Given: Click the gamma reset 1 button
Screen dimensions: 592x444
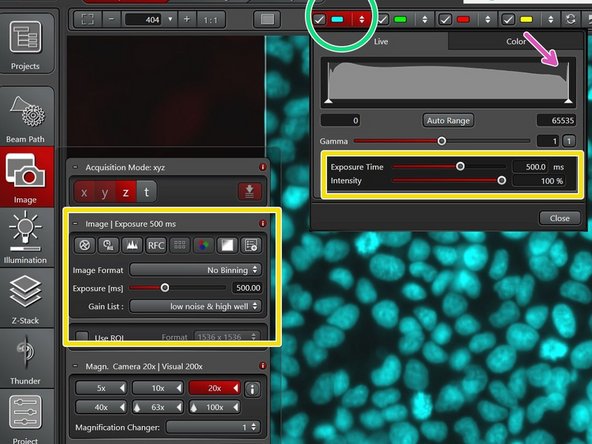Looking at the screenshot, I should coord(569,141).
